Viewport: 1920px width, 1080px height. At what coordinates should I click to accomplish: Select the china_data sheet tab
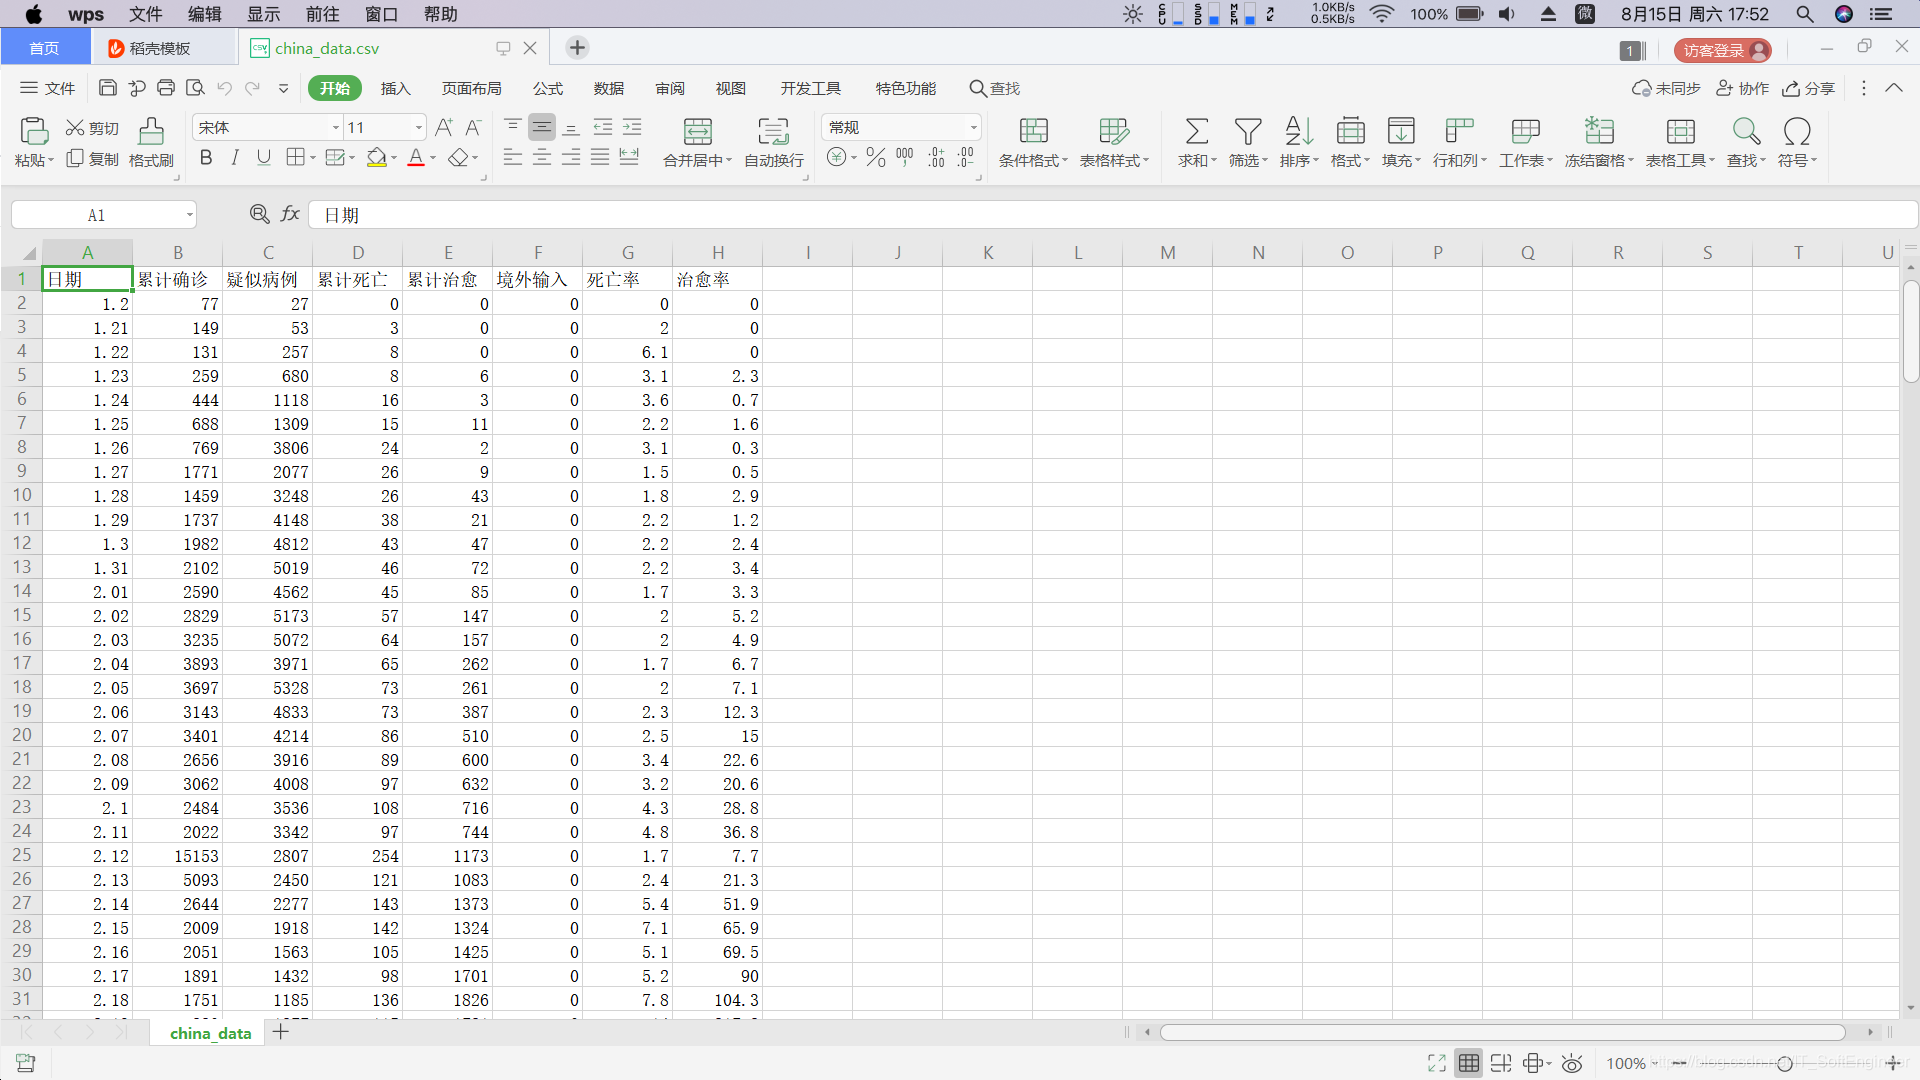click(210, 1033)
